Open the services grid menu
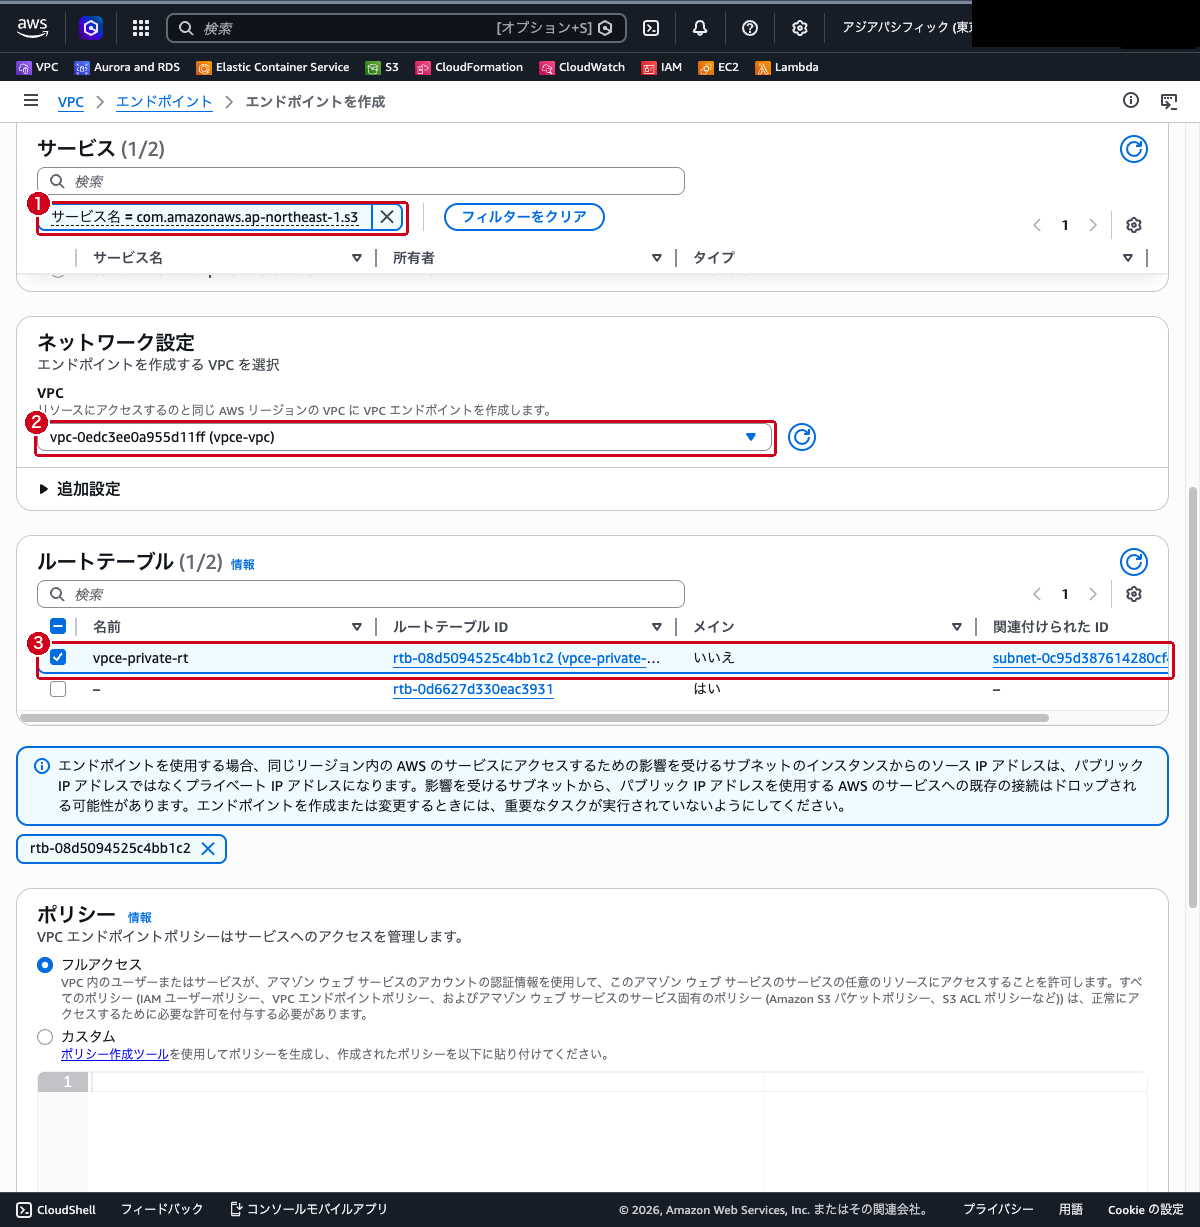The width and height of the screenshot is (1200, 1227). click(141, 28)
